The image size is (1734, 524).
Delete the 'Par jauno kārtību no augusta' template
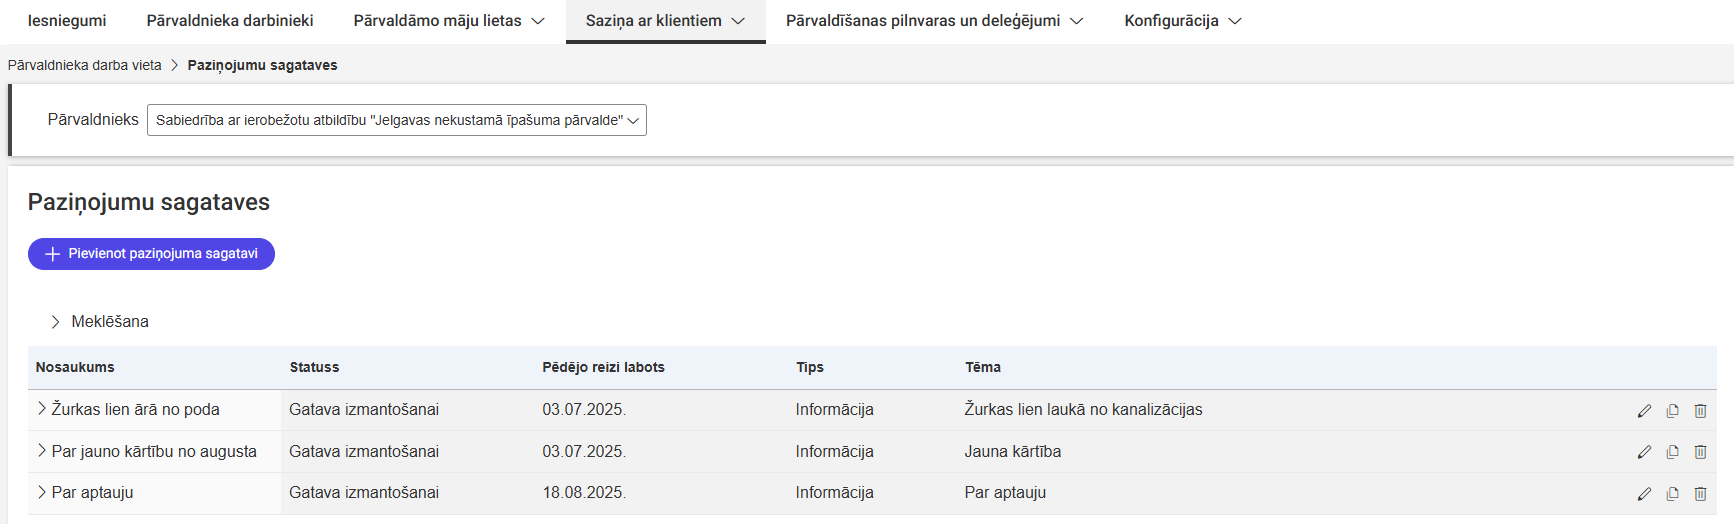pos(1700,452)
